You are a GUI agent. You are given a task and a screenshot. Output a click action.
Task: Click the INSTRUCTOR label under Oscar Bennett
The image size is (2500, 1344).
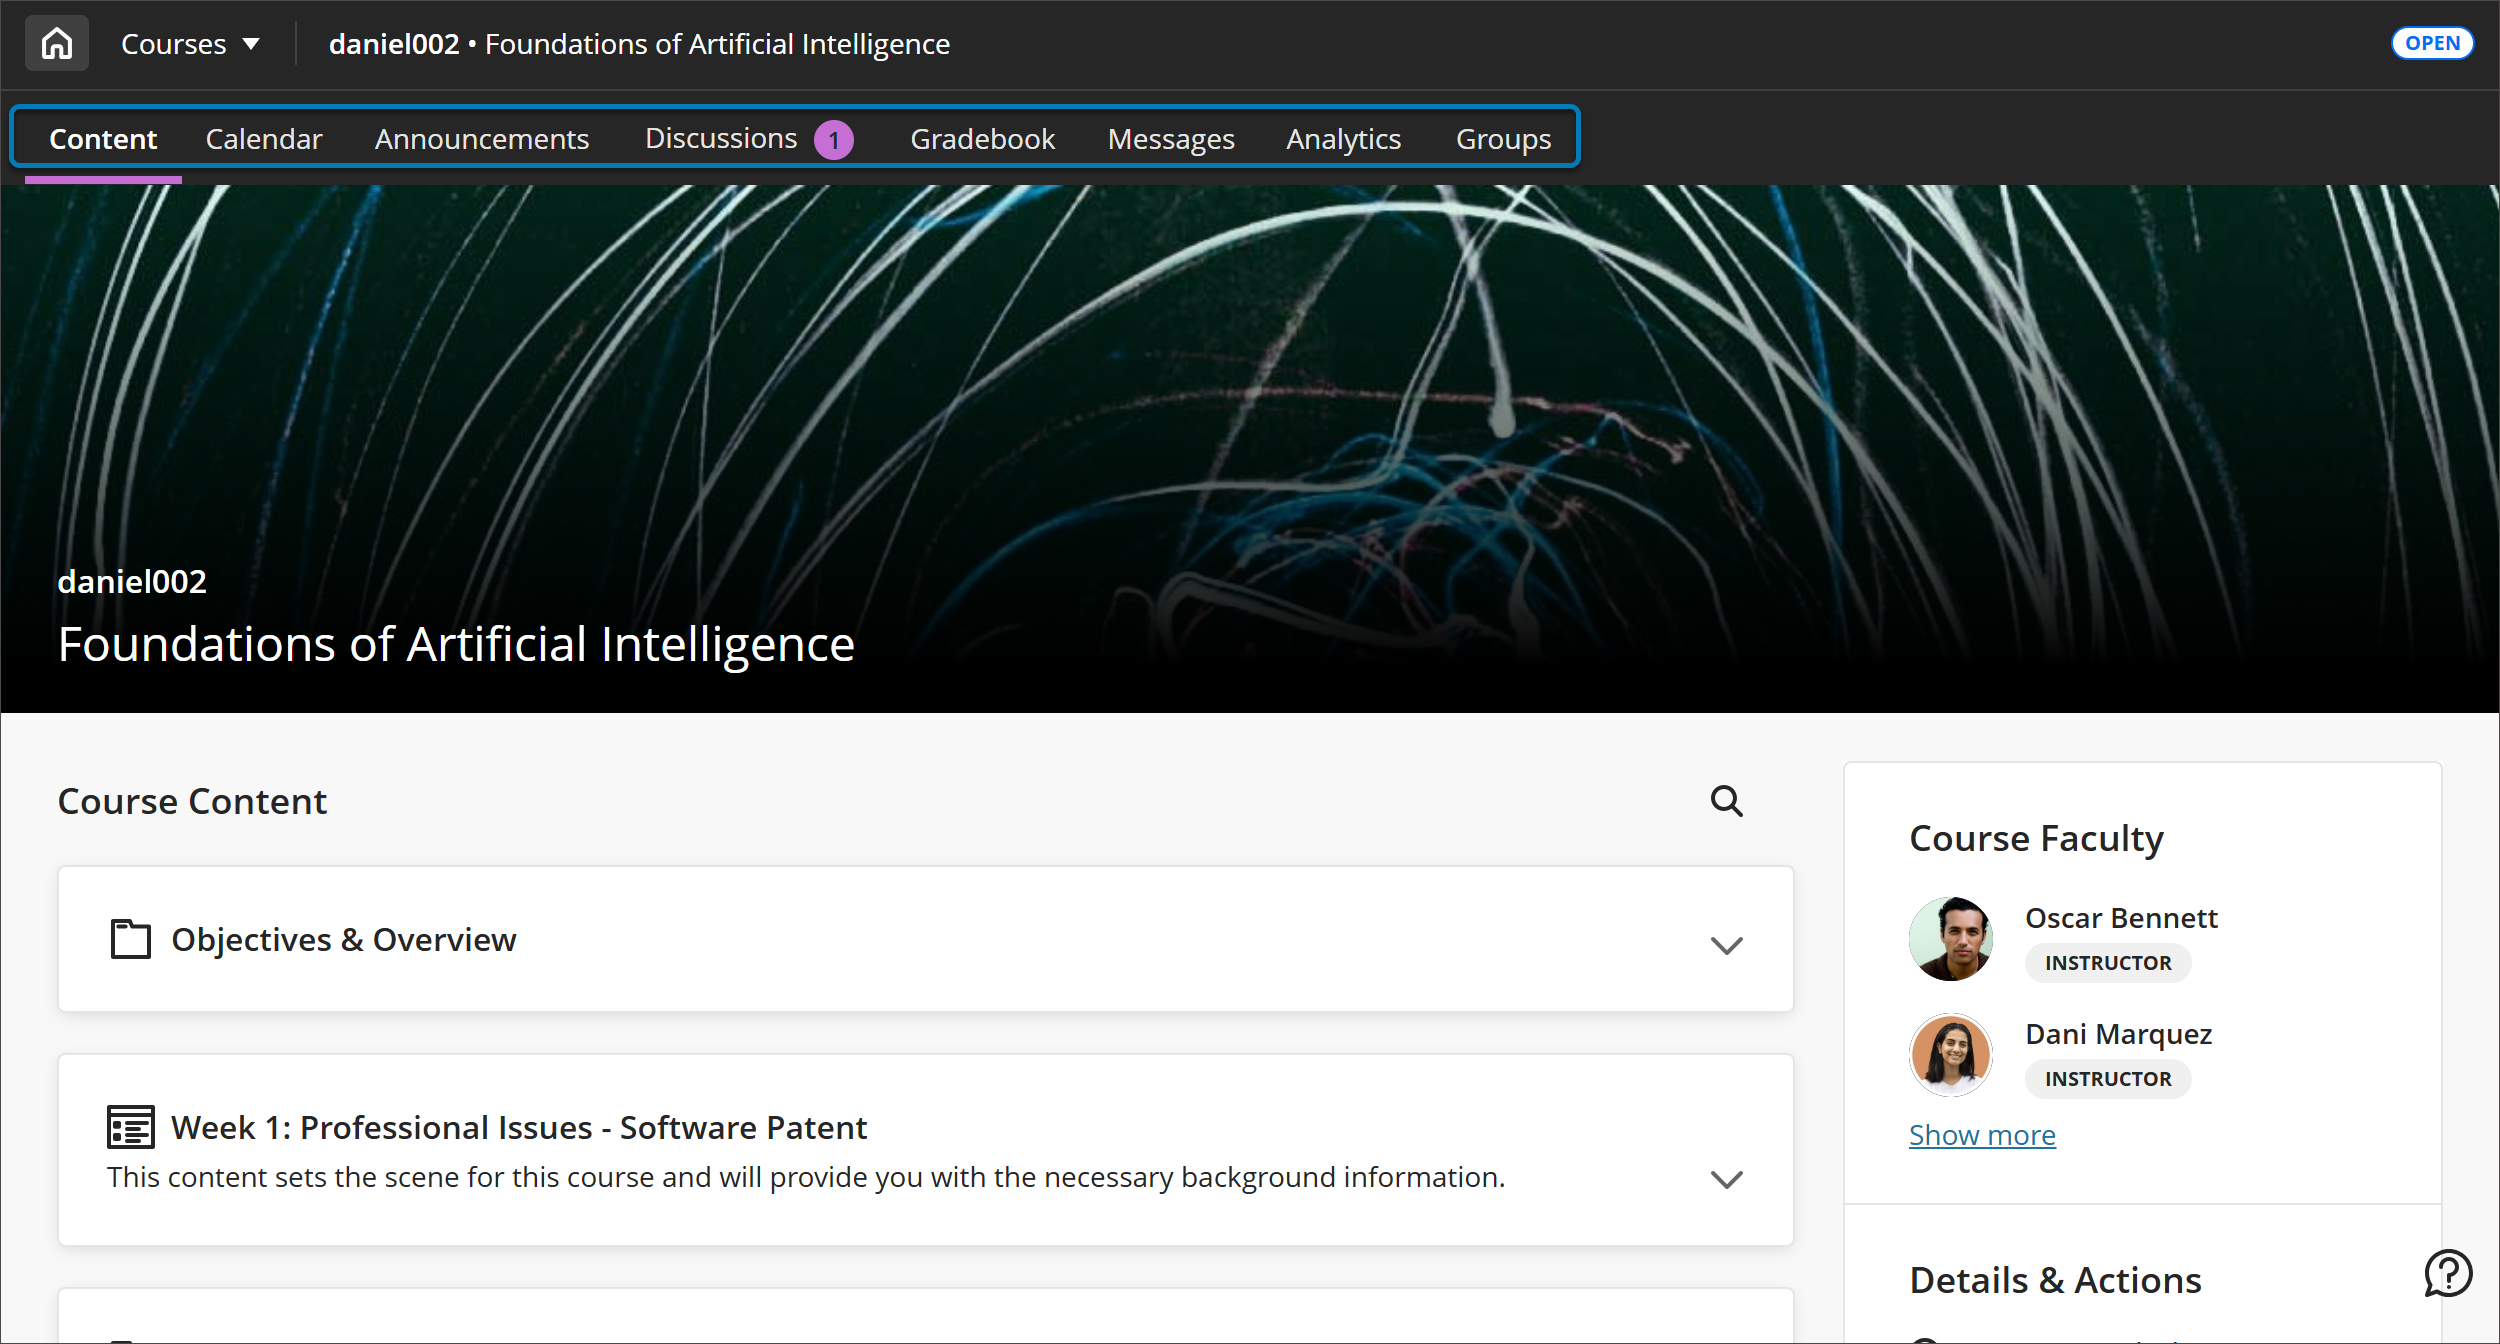[x=2106, y=962]
